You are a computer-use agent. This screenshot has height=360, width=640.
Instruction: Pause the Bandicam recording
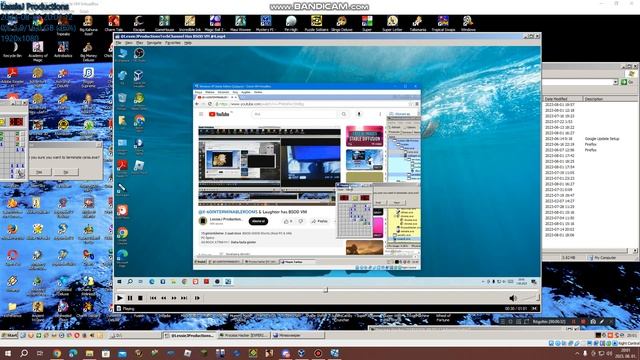[573, 322]
